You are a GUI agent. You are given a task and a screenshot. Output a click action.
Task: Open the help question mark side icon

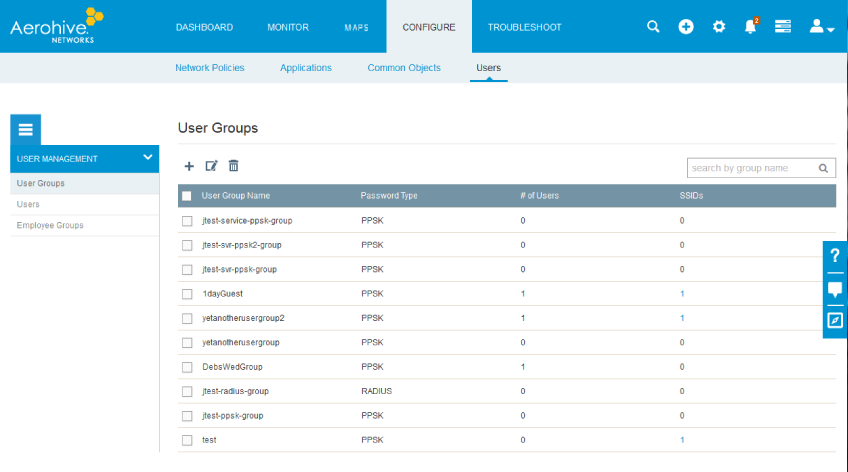835,256
